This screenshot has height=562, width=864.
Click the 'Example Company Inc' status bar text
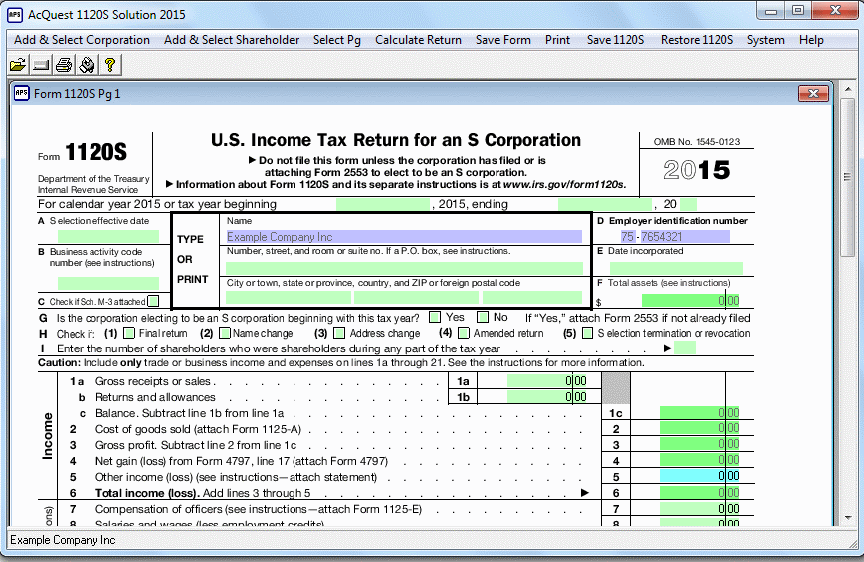(63, 540)
